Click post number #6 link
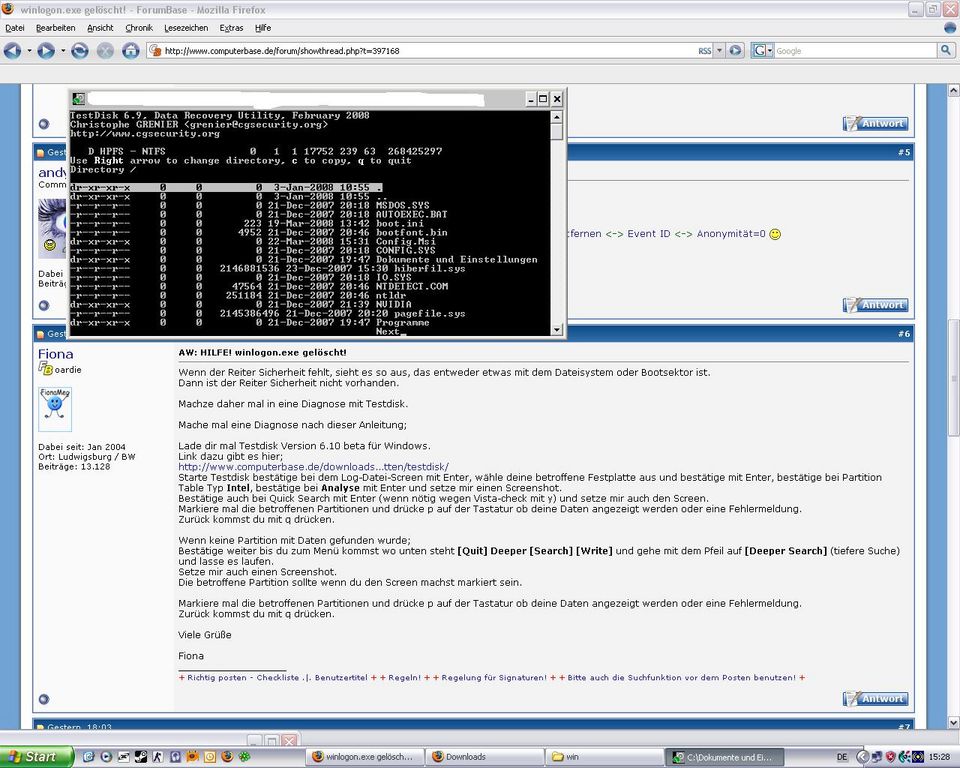 pyautogui.click(x=904, y=334)
